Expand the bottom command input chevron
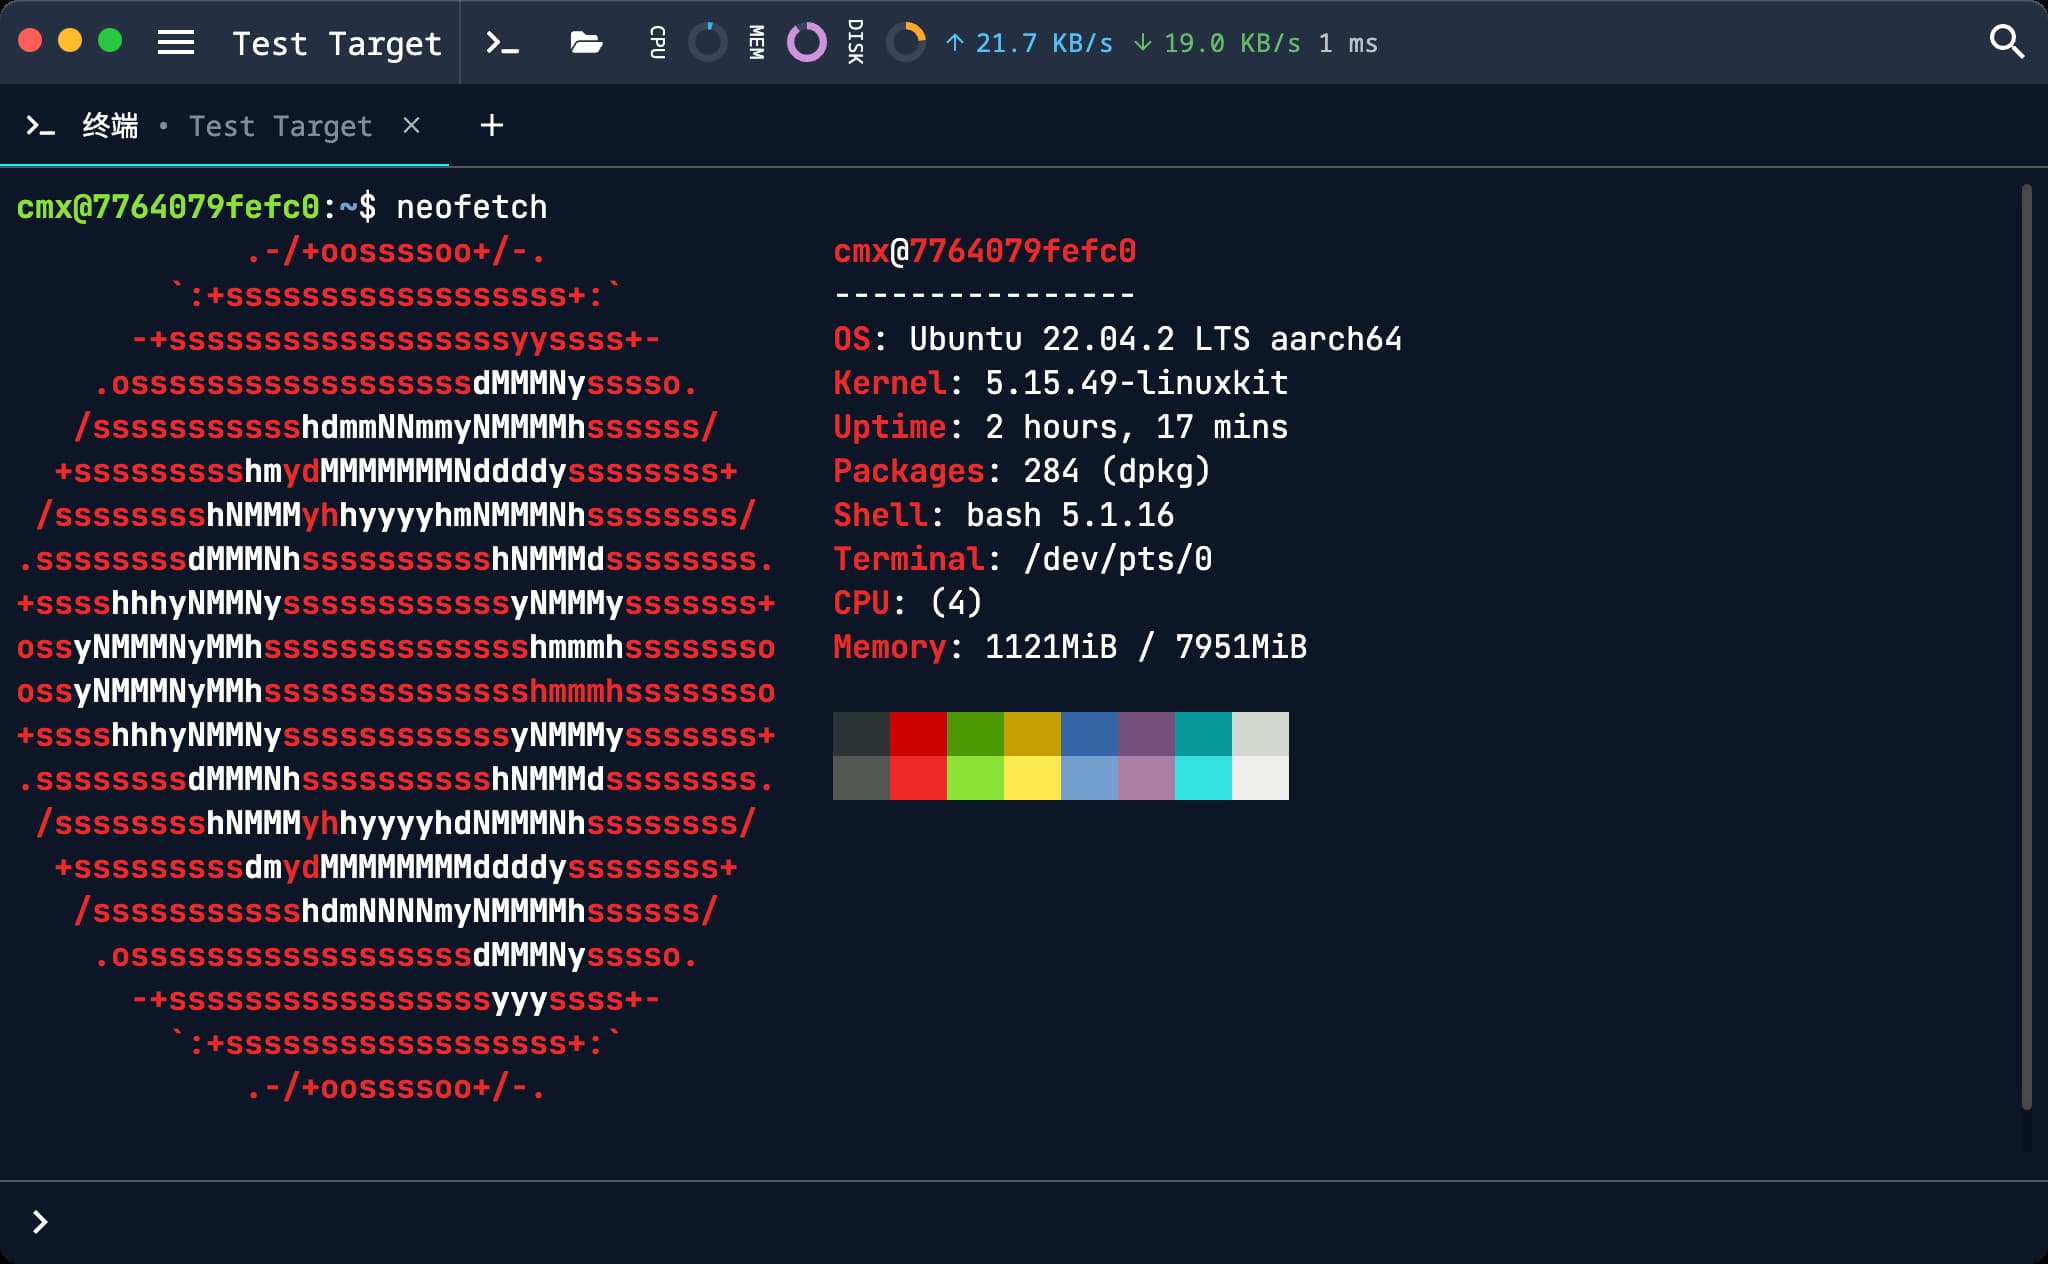The width and height of the screenshot is (2048, 1264). 40,1222
